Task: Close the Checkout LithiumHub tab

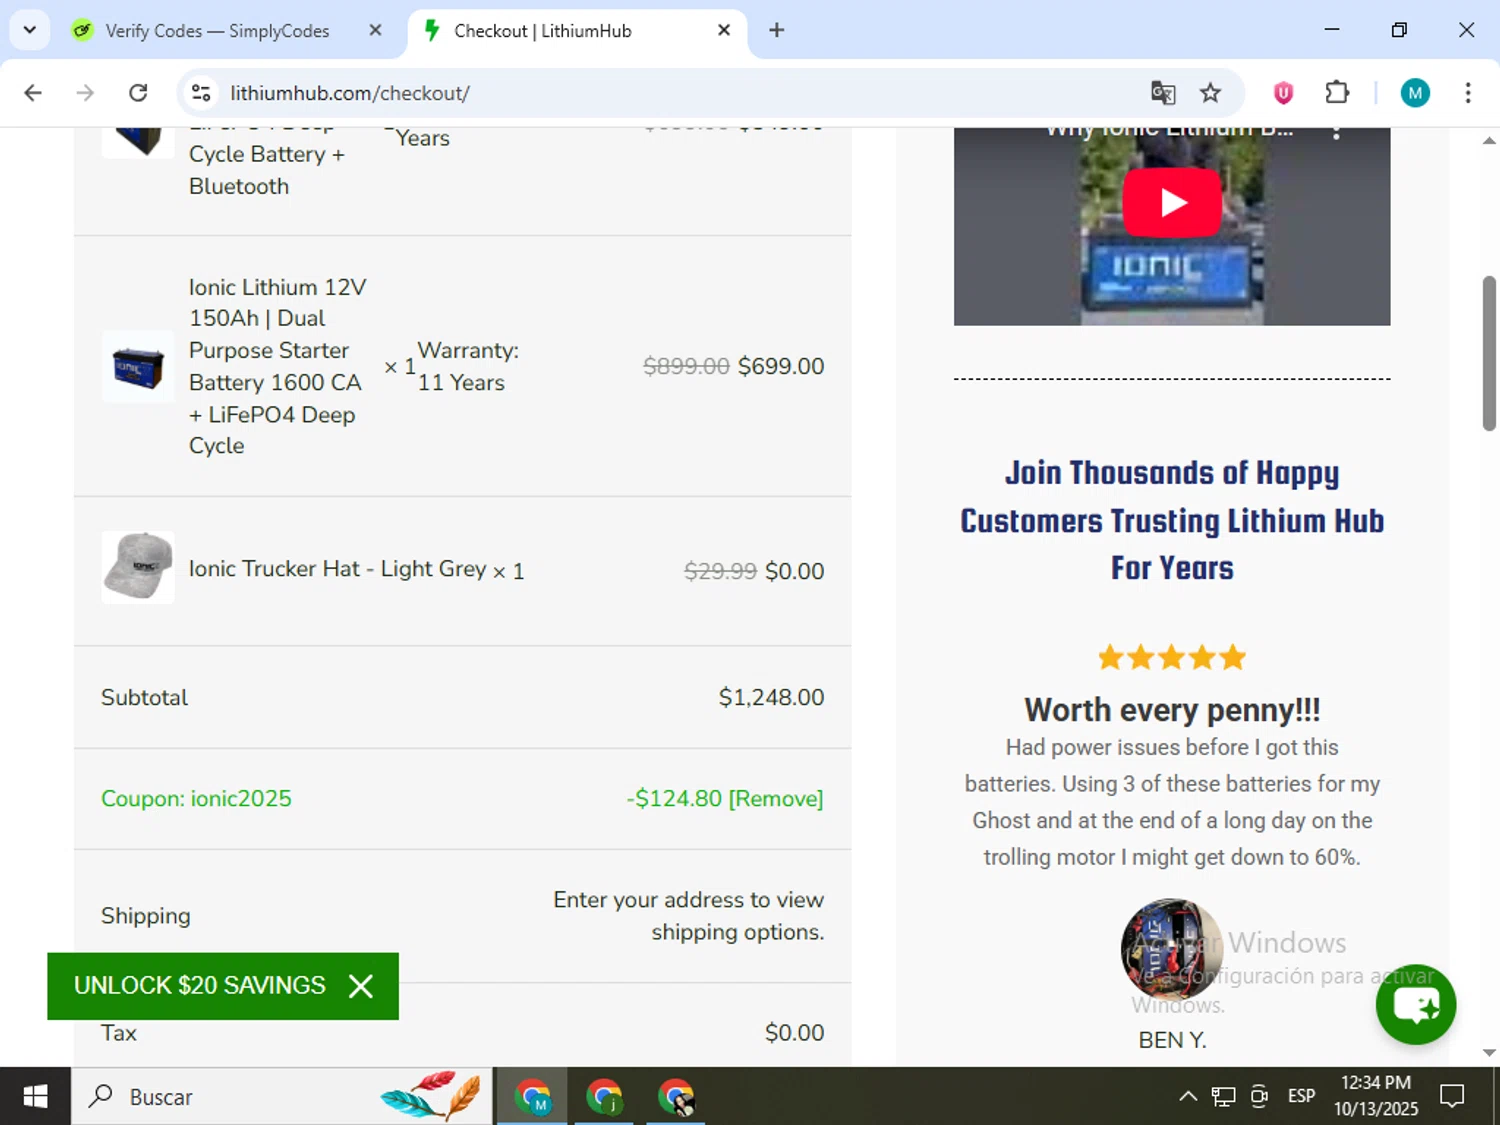Action: point(724,30)
